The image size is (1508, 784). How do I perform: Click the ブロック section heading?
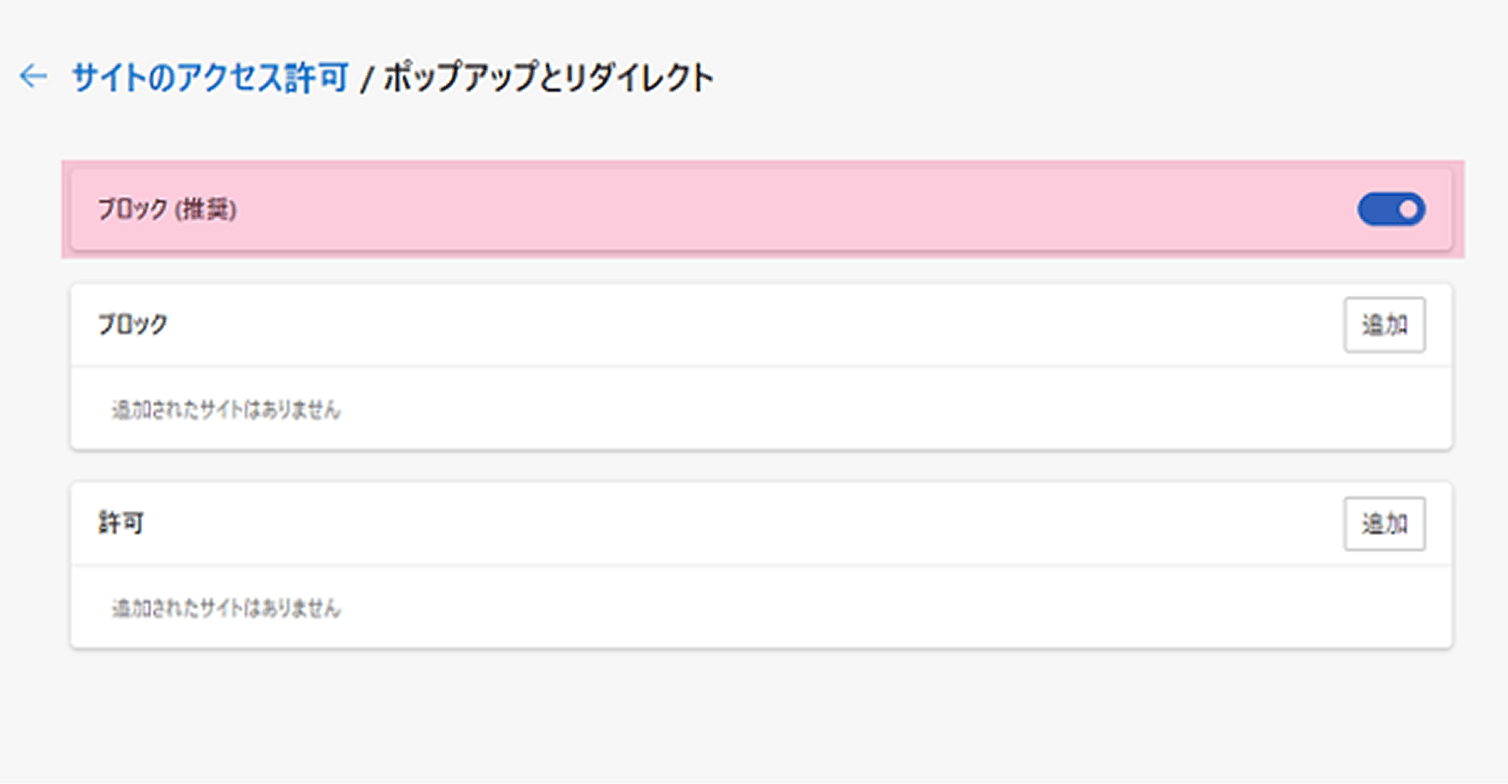click(x=132, y=325)
